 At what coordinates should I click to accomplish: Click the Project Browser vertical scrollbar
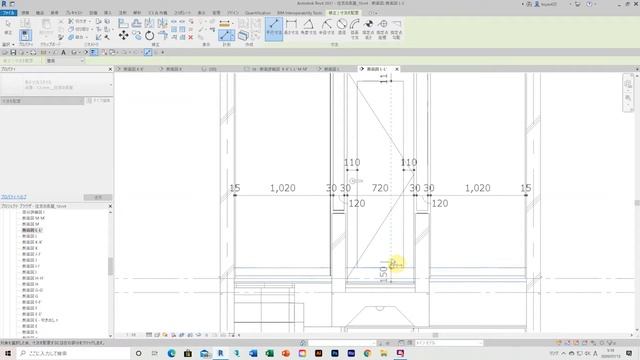(110, 266)
